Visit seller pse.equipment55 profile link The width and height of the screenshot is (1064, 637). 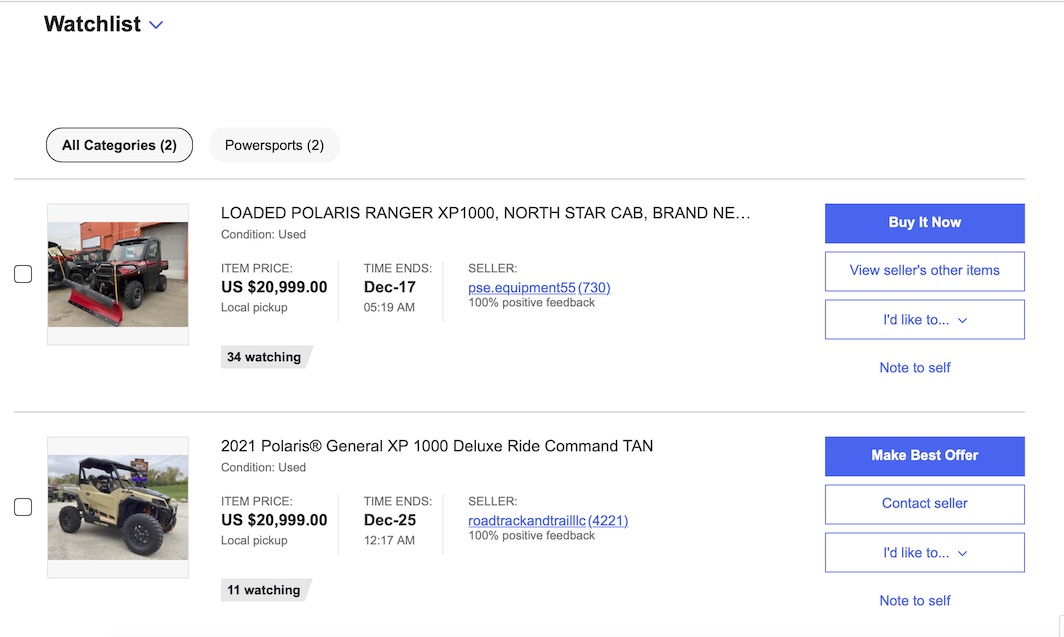(521, 288)
